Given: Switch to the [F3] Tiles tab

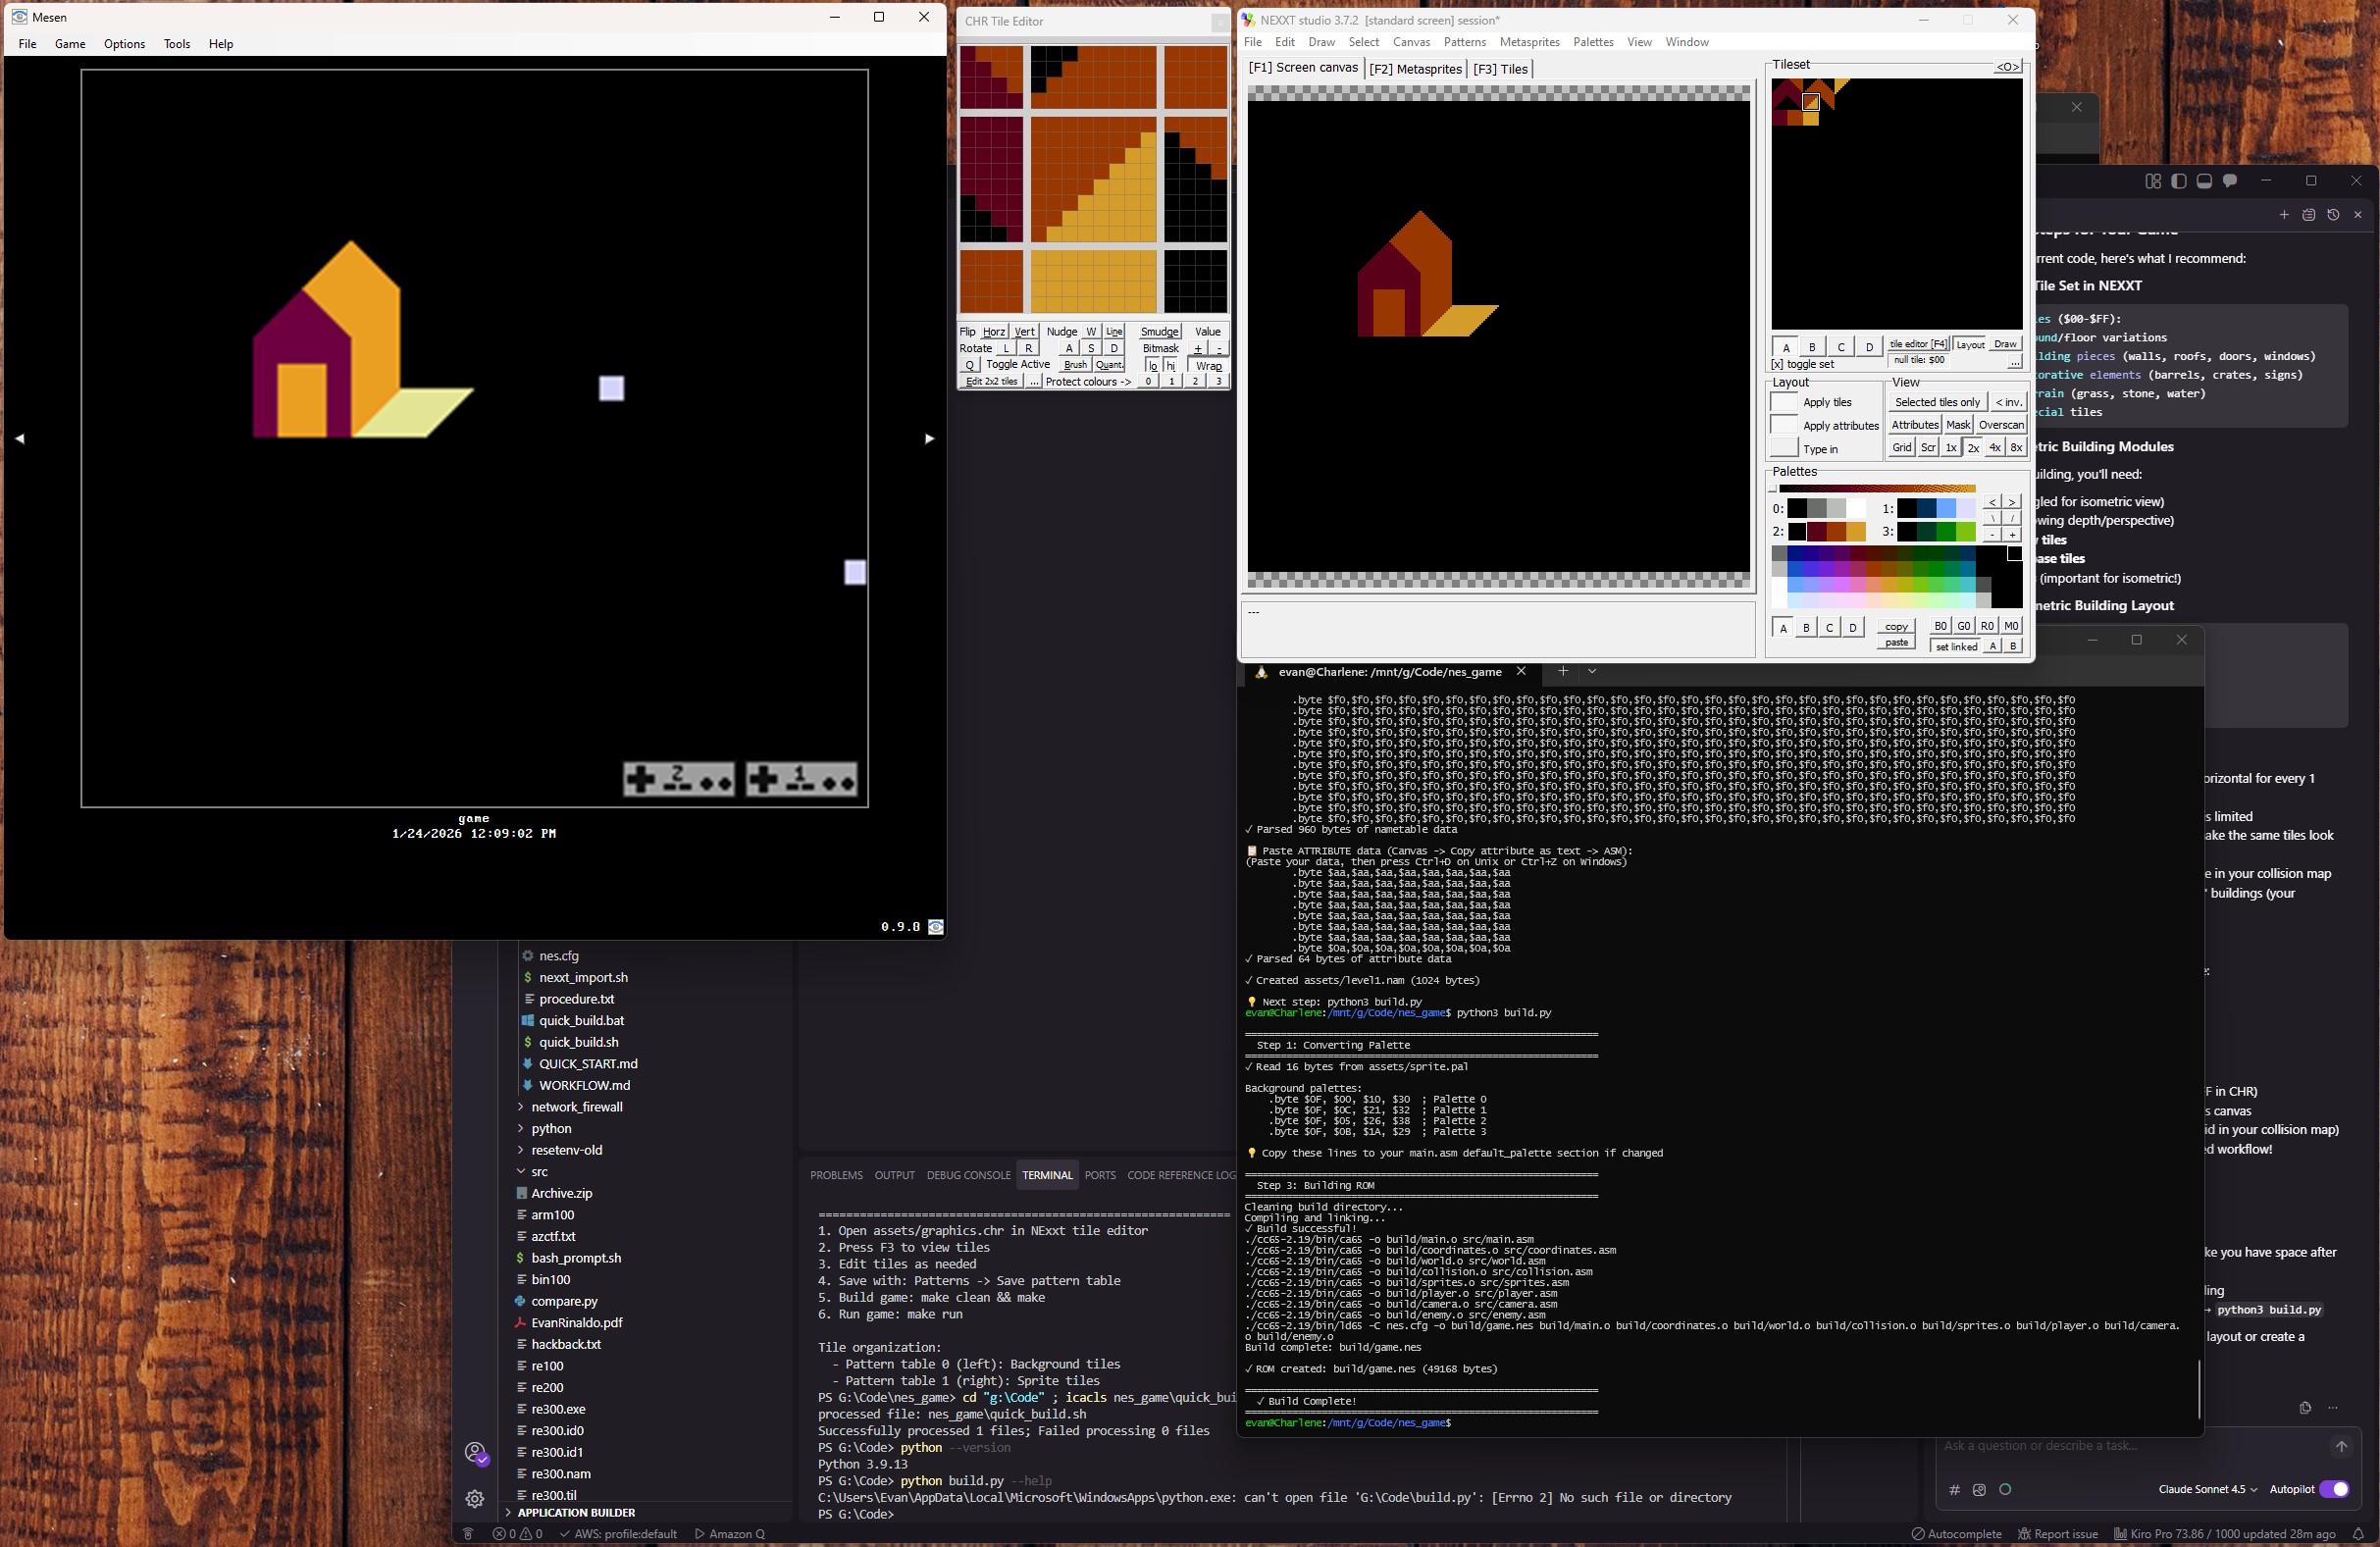Looking at the screenshot, I should (1500, 69).
